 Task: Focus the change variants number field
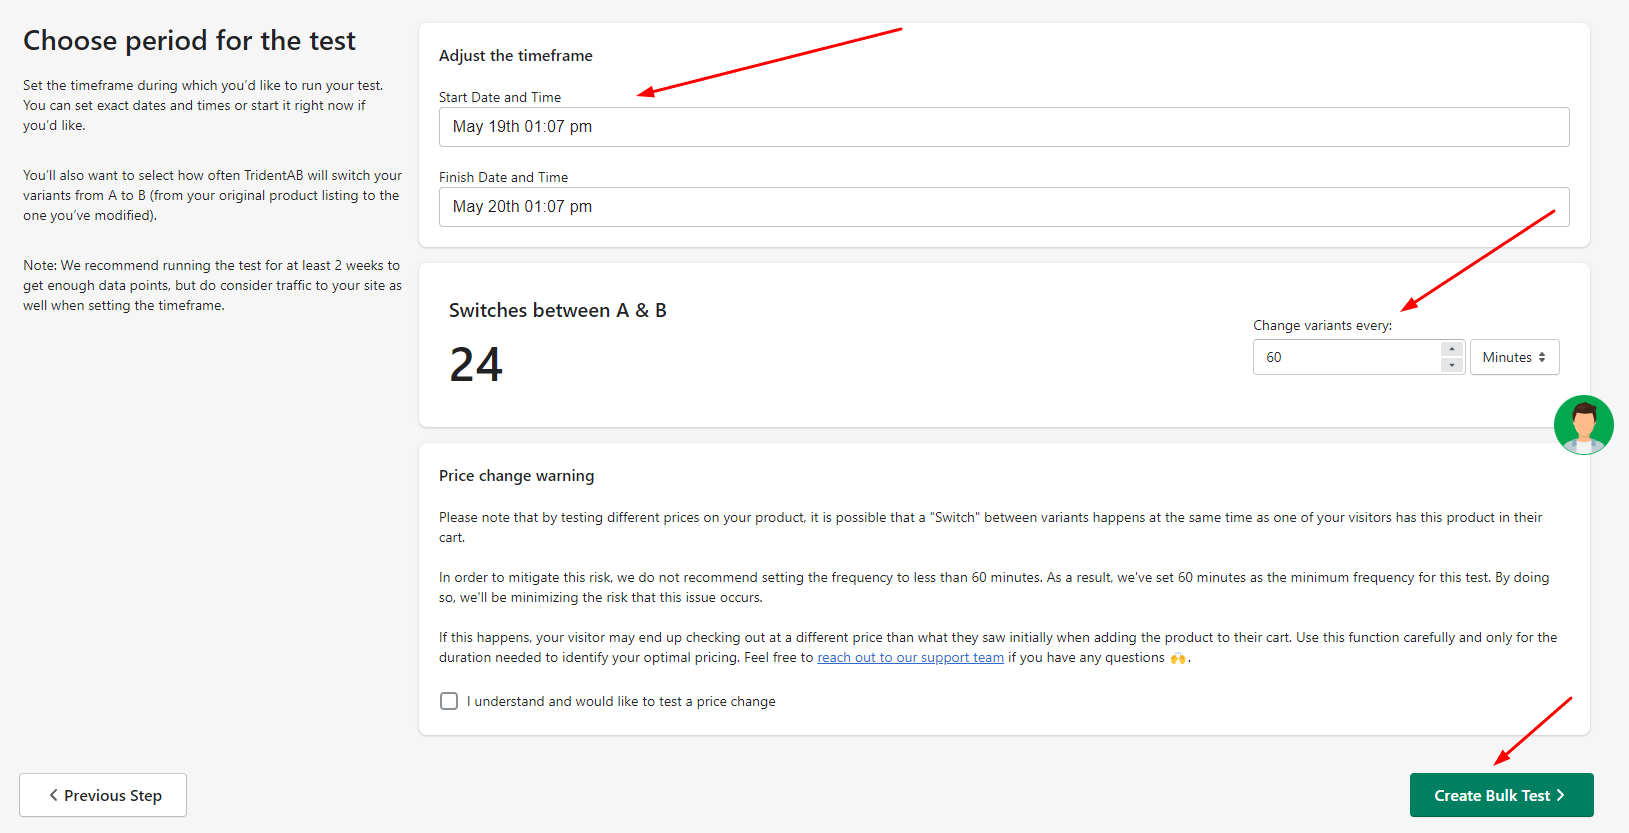tap(1346, 357)
